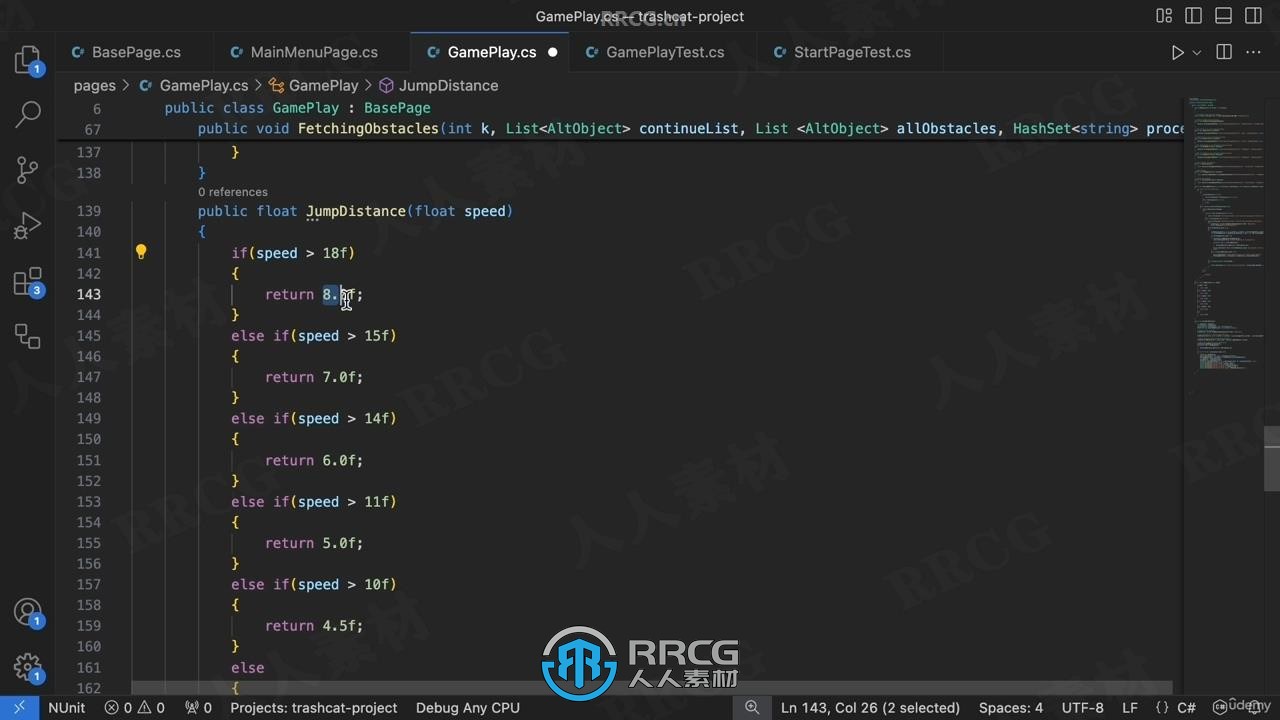Click the lightbulb code action on line 141

141,252
